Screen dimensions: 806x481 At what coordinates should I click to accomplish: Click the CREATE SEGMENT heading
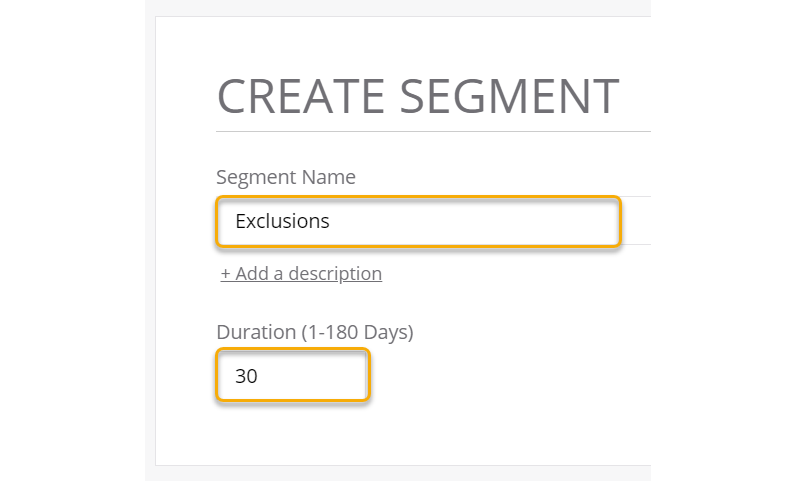[417, 96]
